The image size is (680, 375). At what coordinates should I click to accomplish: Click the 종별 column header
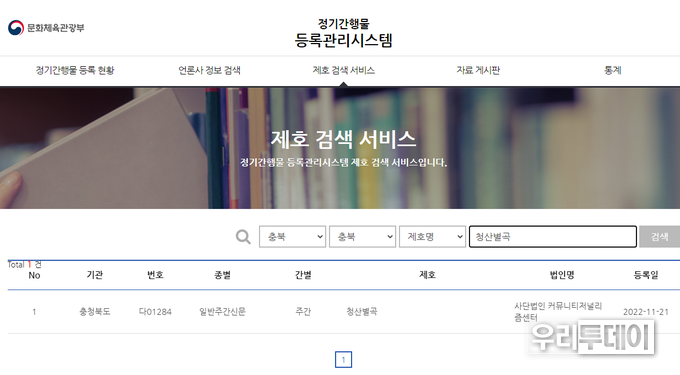(x=222, y=275)
